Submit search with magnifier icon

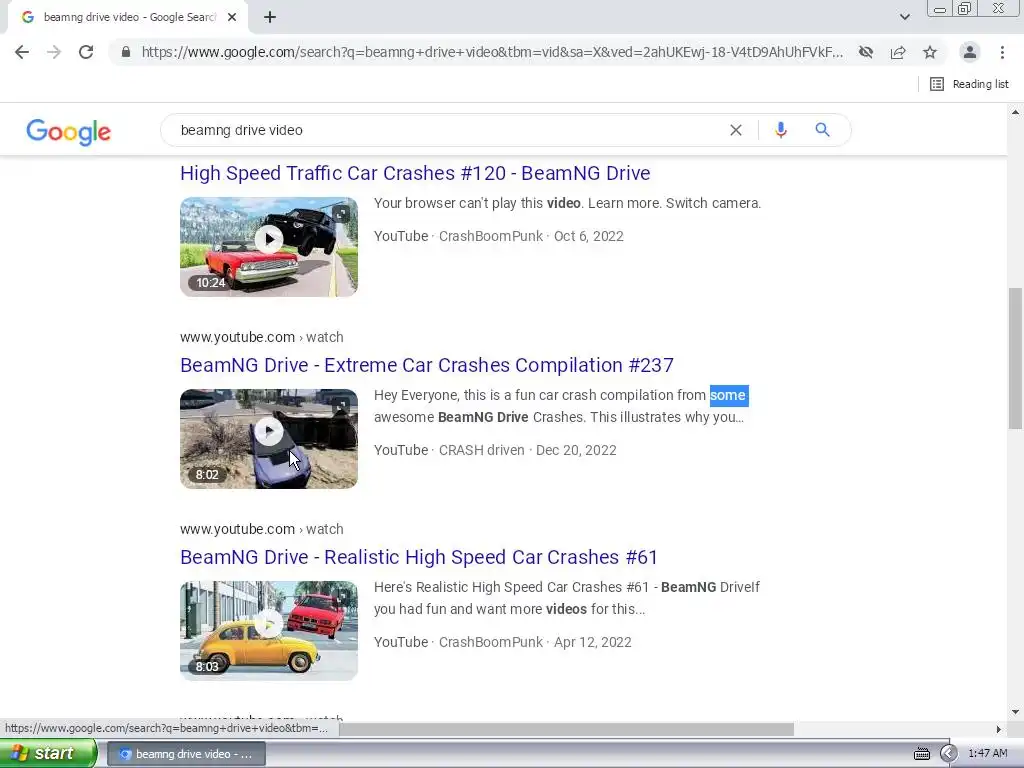pos(822,130)
